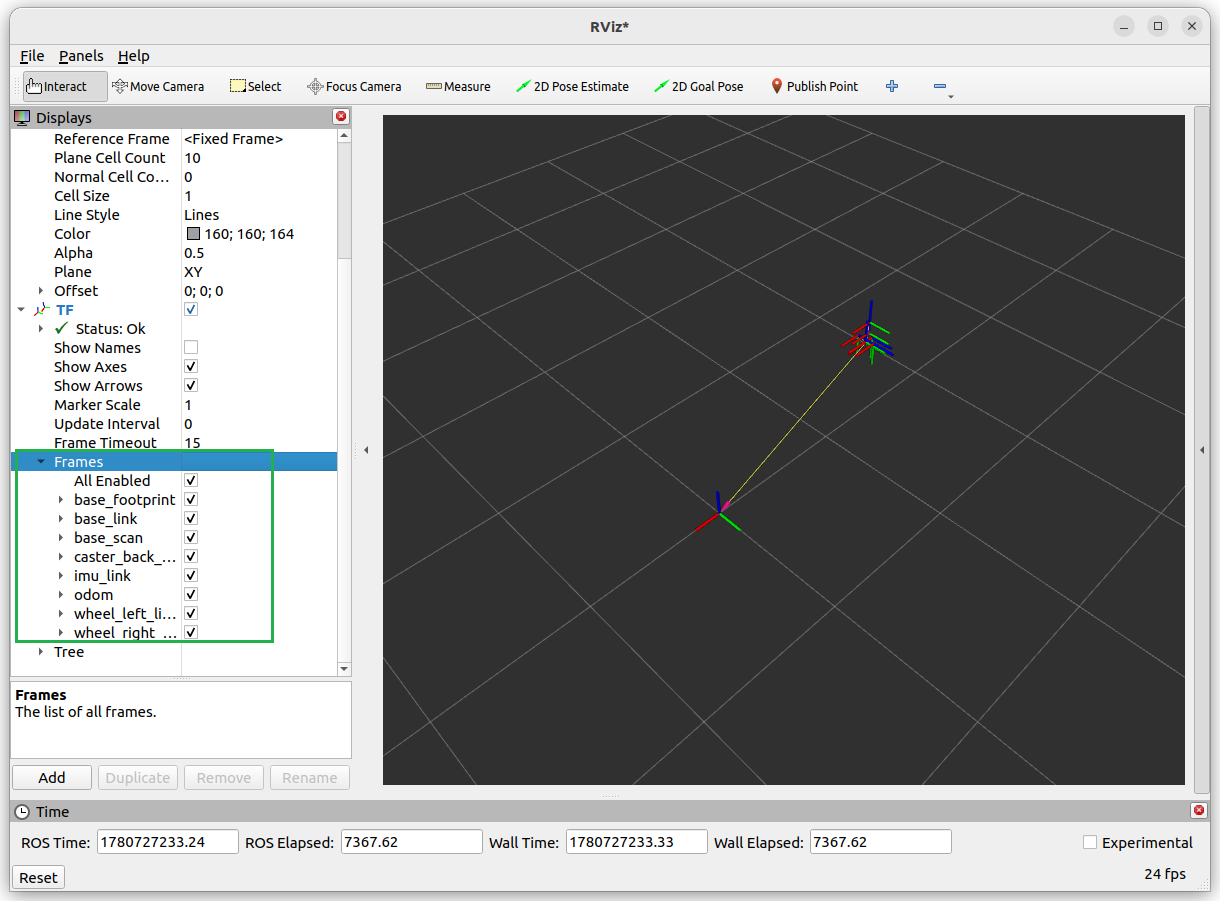Click the ROS Time field
The height and width of the screenshot is (901, 1220).
[x=168, y=842]
